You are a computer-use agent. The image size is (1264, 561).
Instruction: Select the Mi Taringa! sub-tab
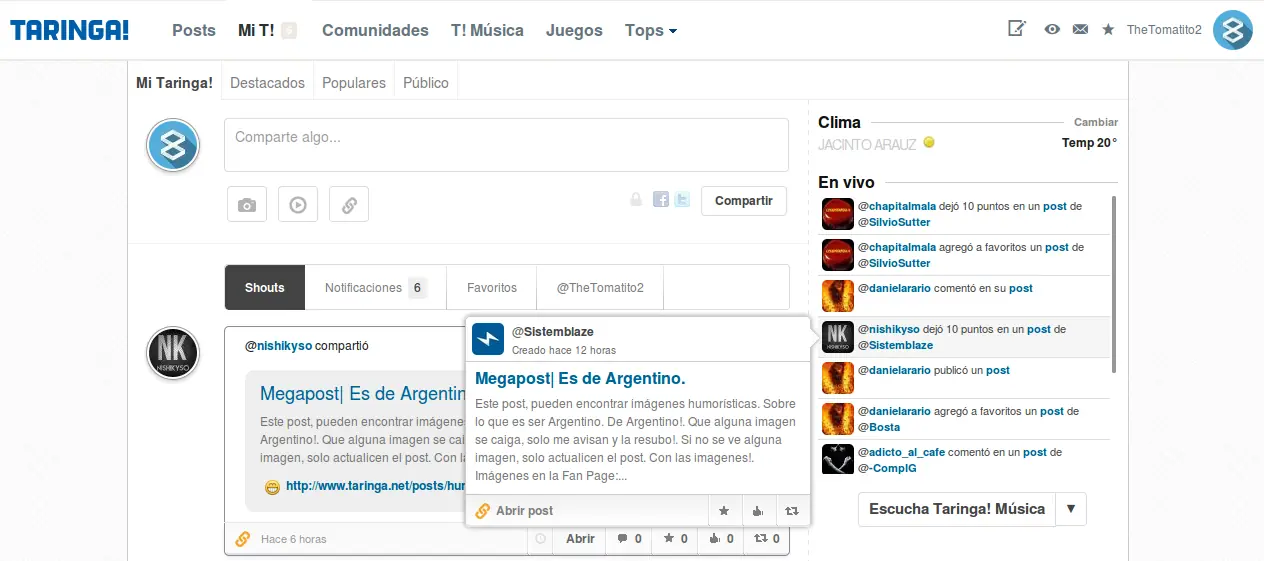pos(175,83)
